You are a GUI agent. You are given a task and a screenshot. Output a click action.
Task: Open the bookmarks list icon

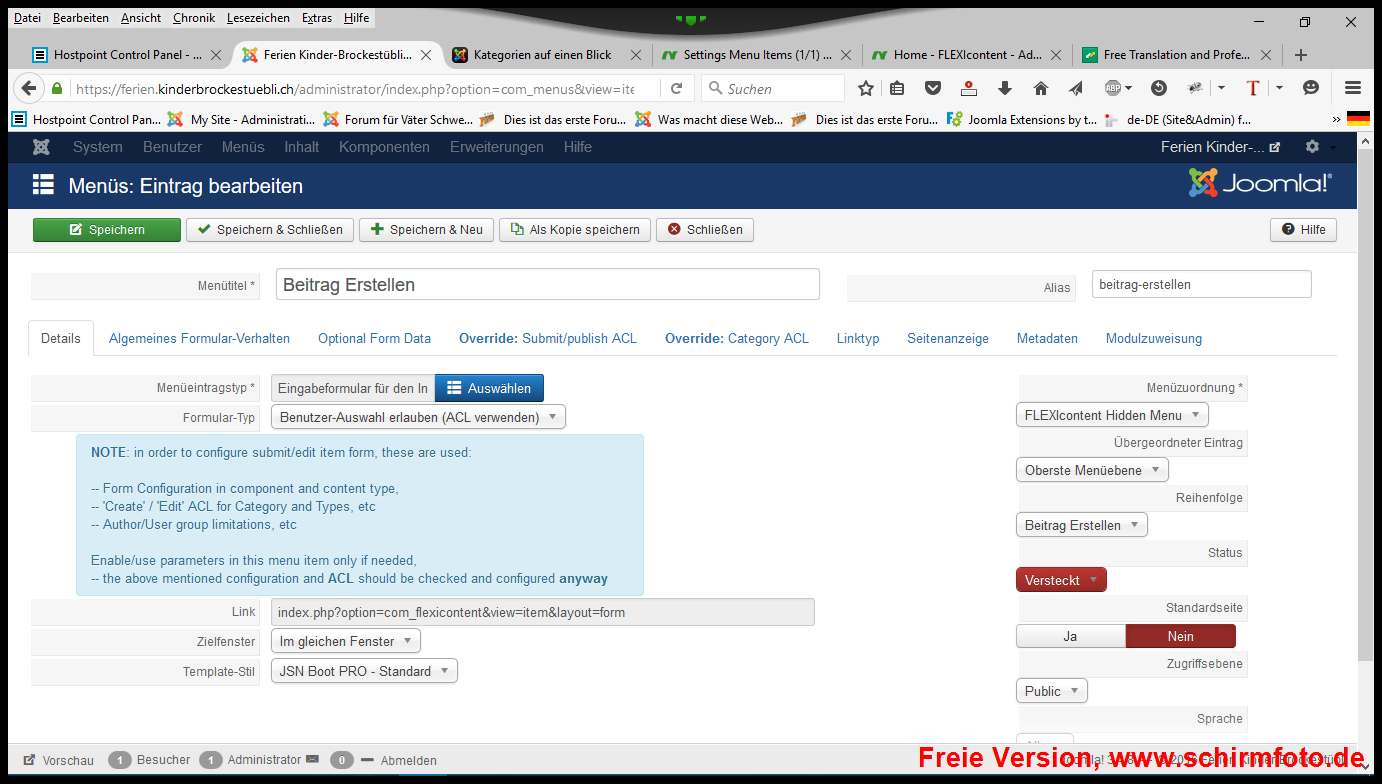click(897, 88)
